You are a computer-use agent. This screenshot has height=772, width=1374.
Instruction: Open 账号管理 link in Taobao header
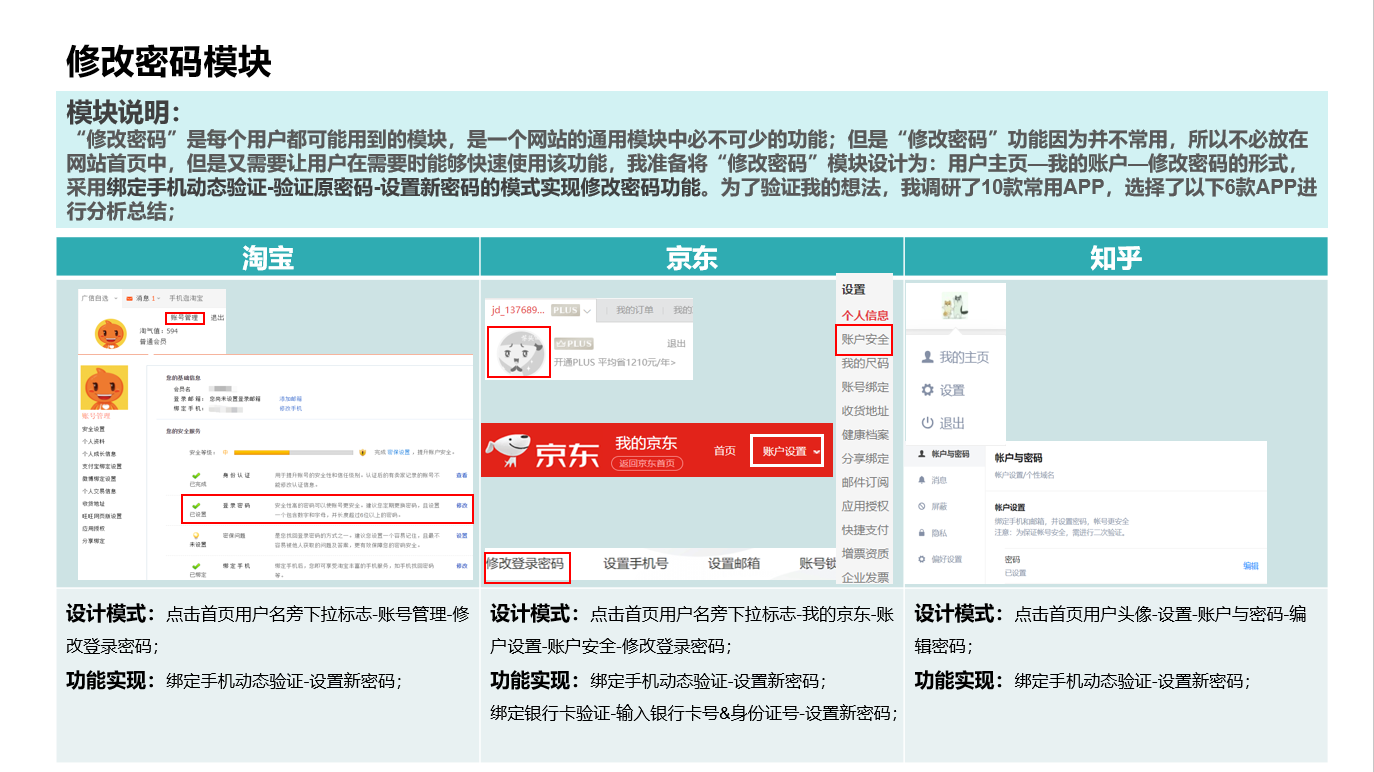coord(186,317)
